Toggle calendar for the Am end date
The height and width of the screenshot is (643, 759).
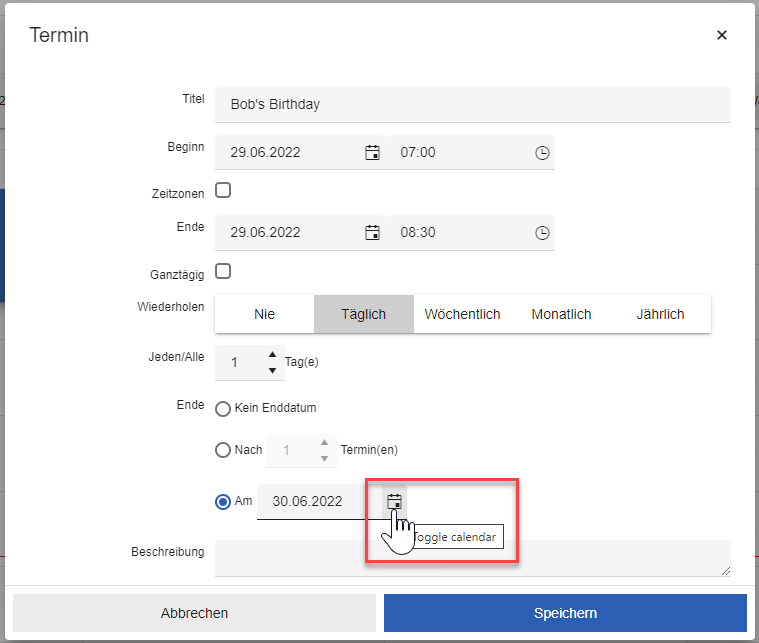(395, 502)
